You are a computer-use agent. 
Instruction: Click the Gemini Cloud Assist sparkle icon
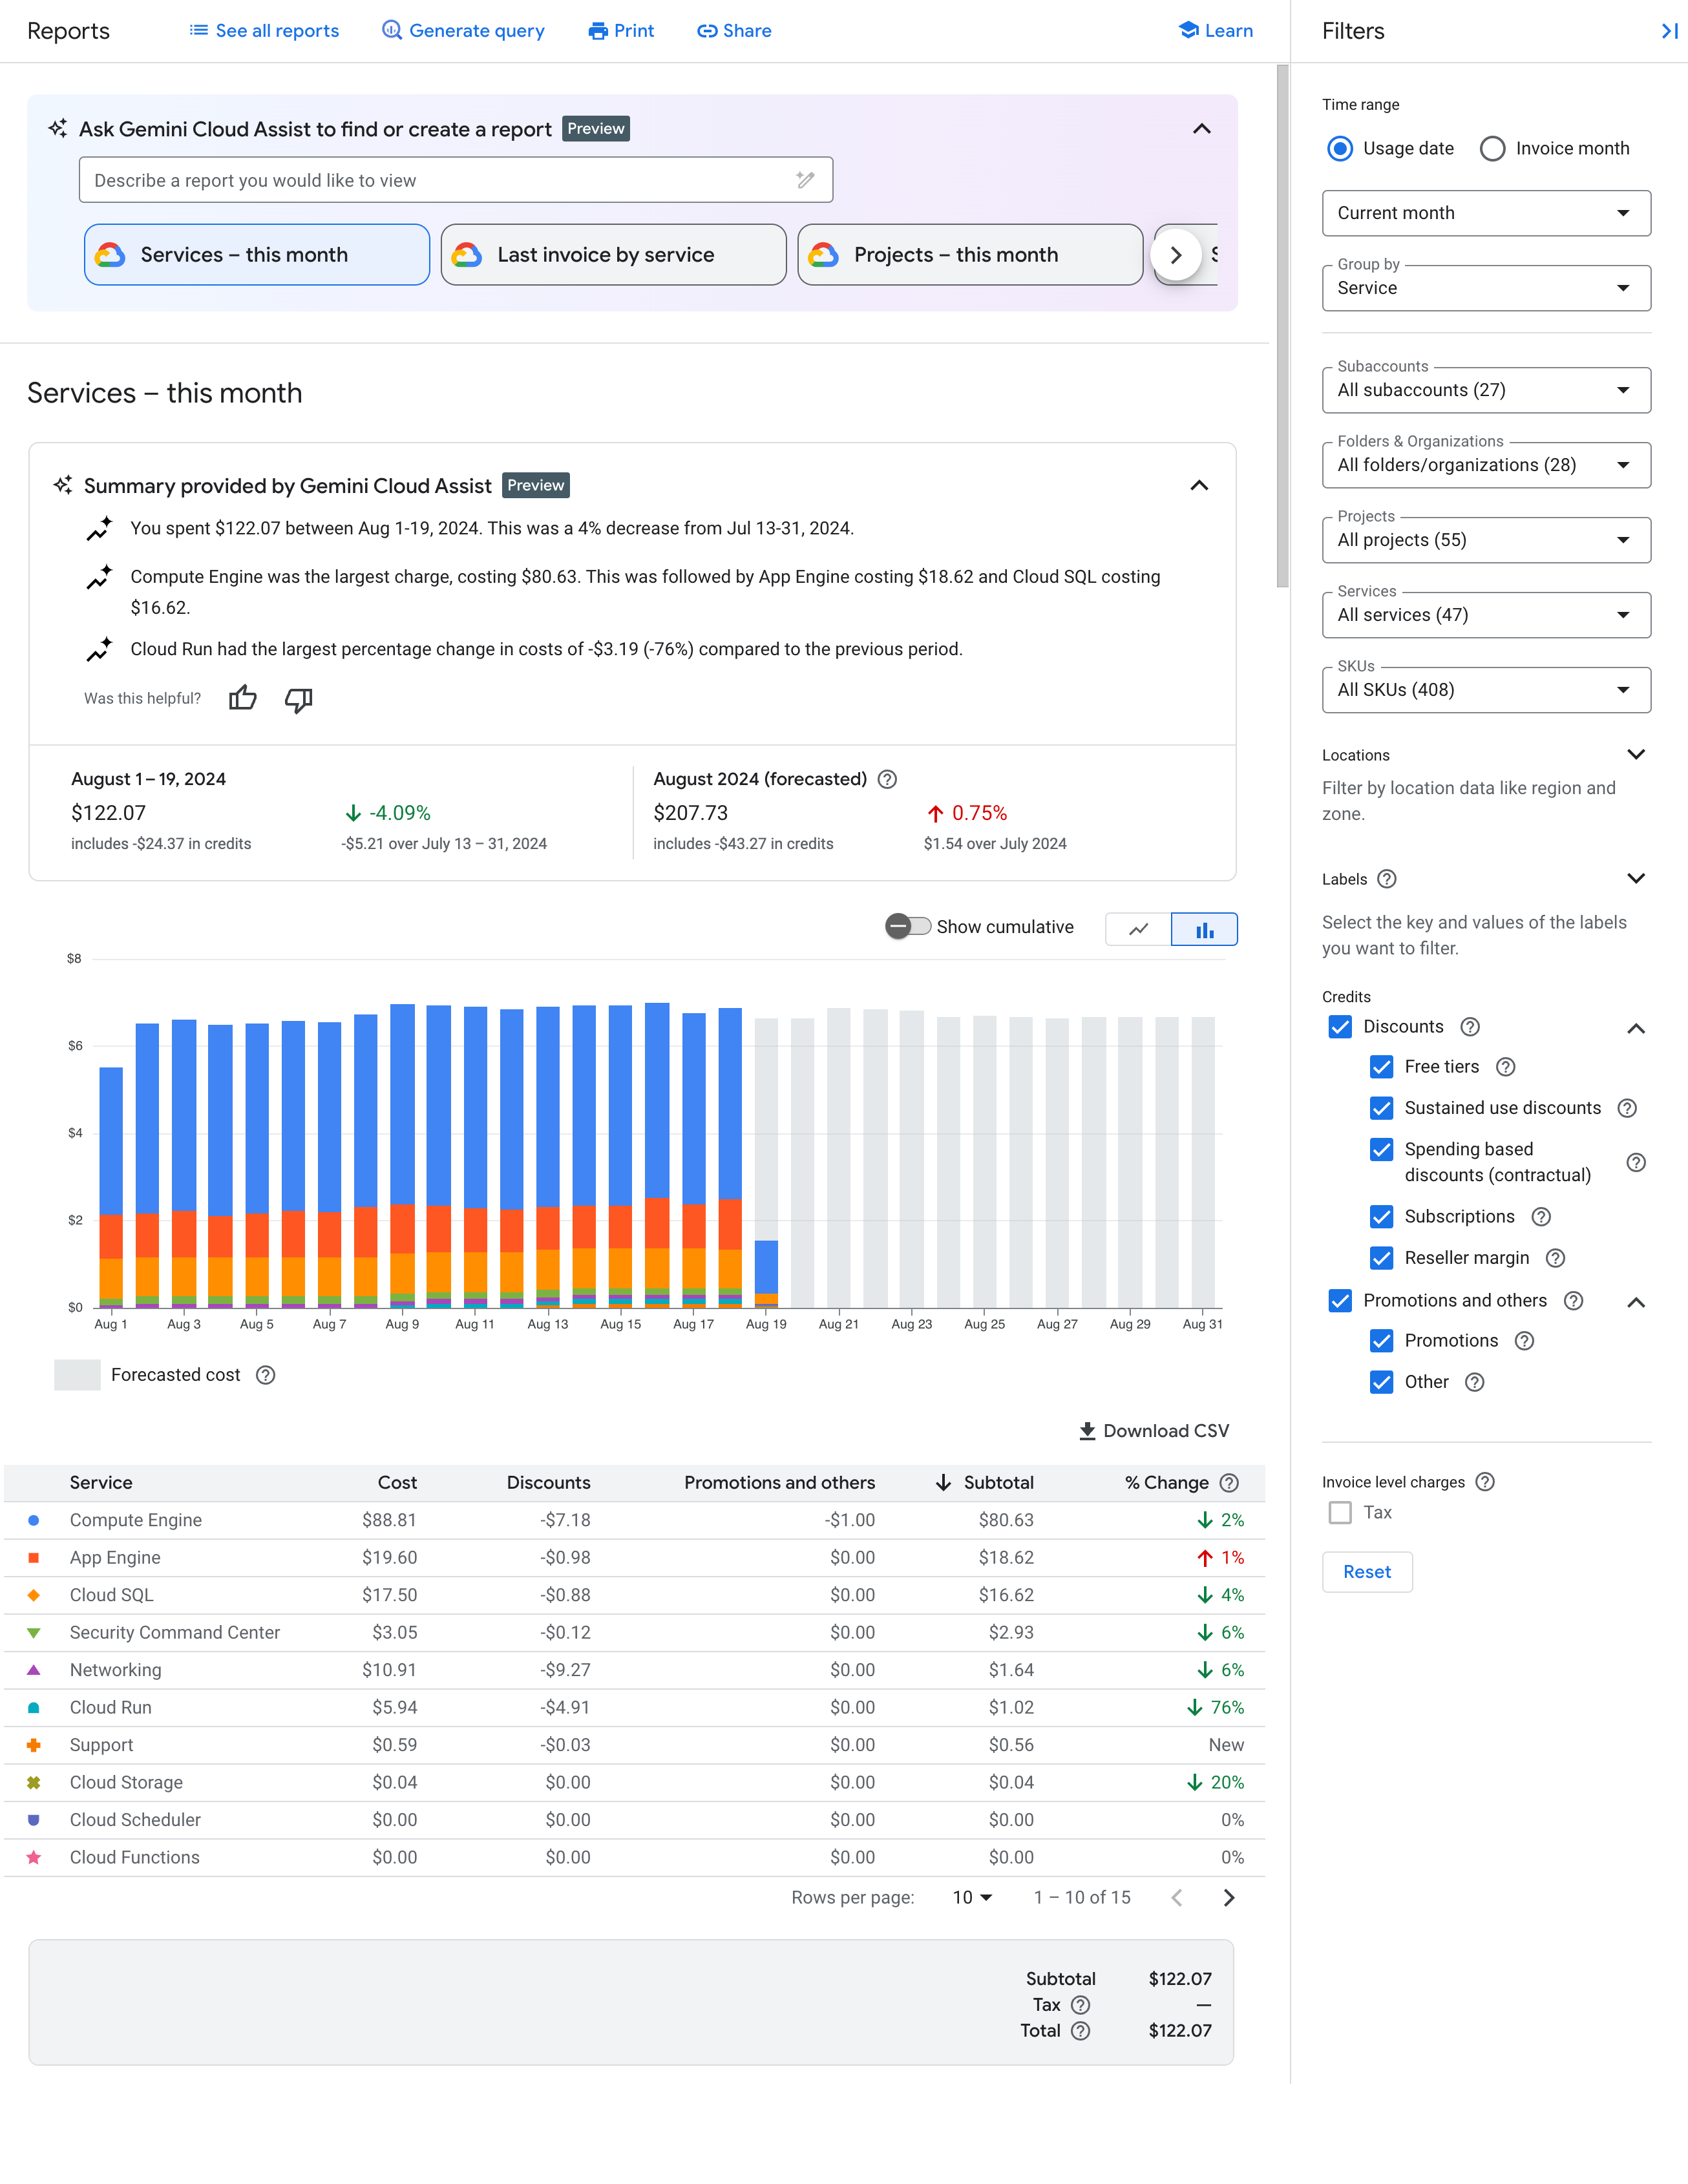click(60, 128)
